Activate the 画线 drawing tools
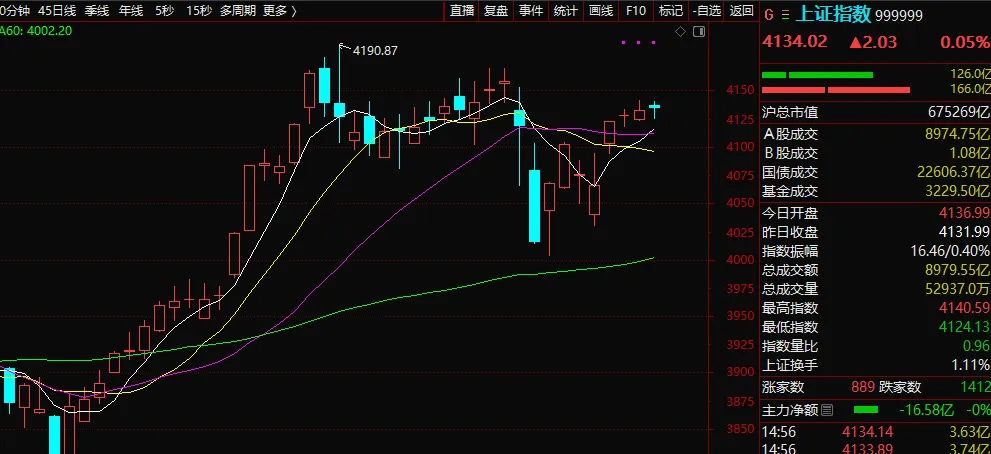Image resolution: width=991 pixels, height=454 pixels. pyautogui.click(x=600, y=11)
